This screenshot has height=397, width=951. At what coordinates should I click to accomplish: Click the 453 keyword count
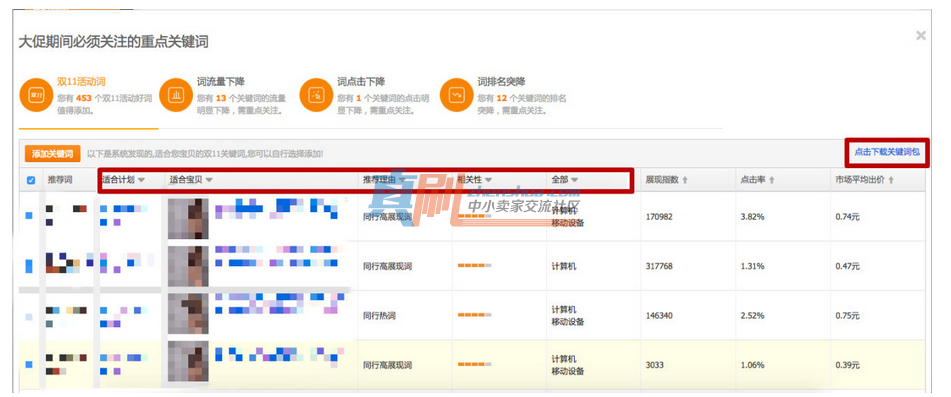[83, 98]
